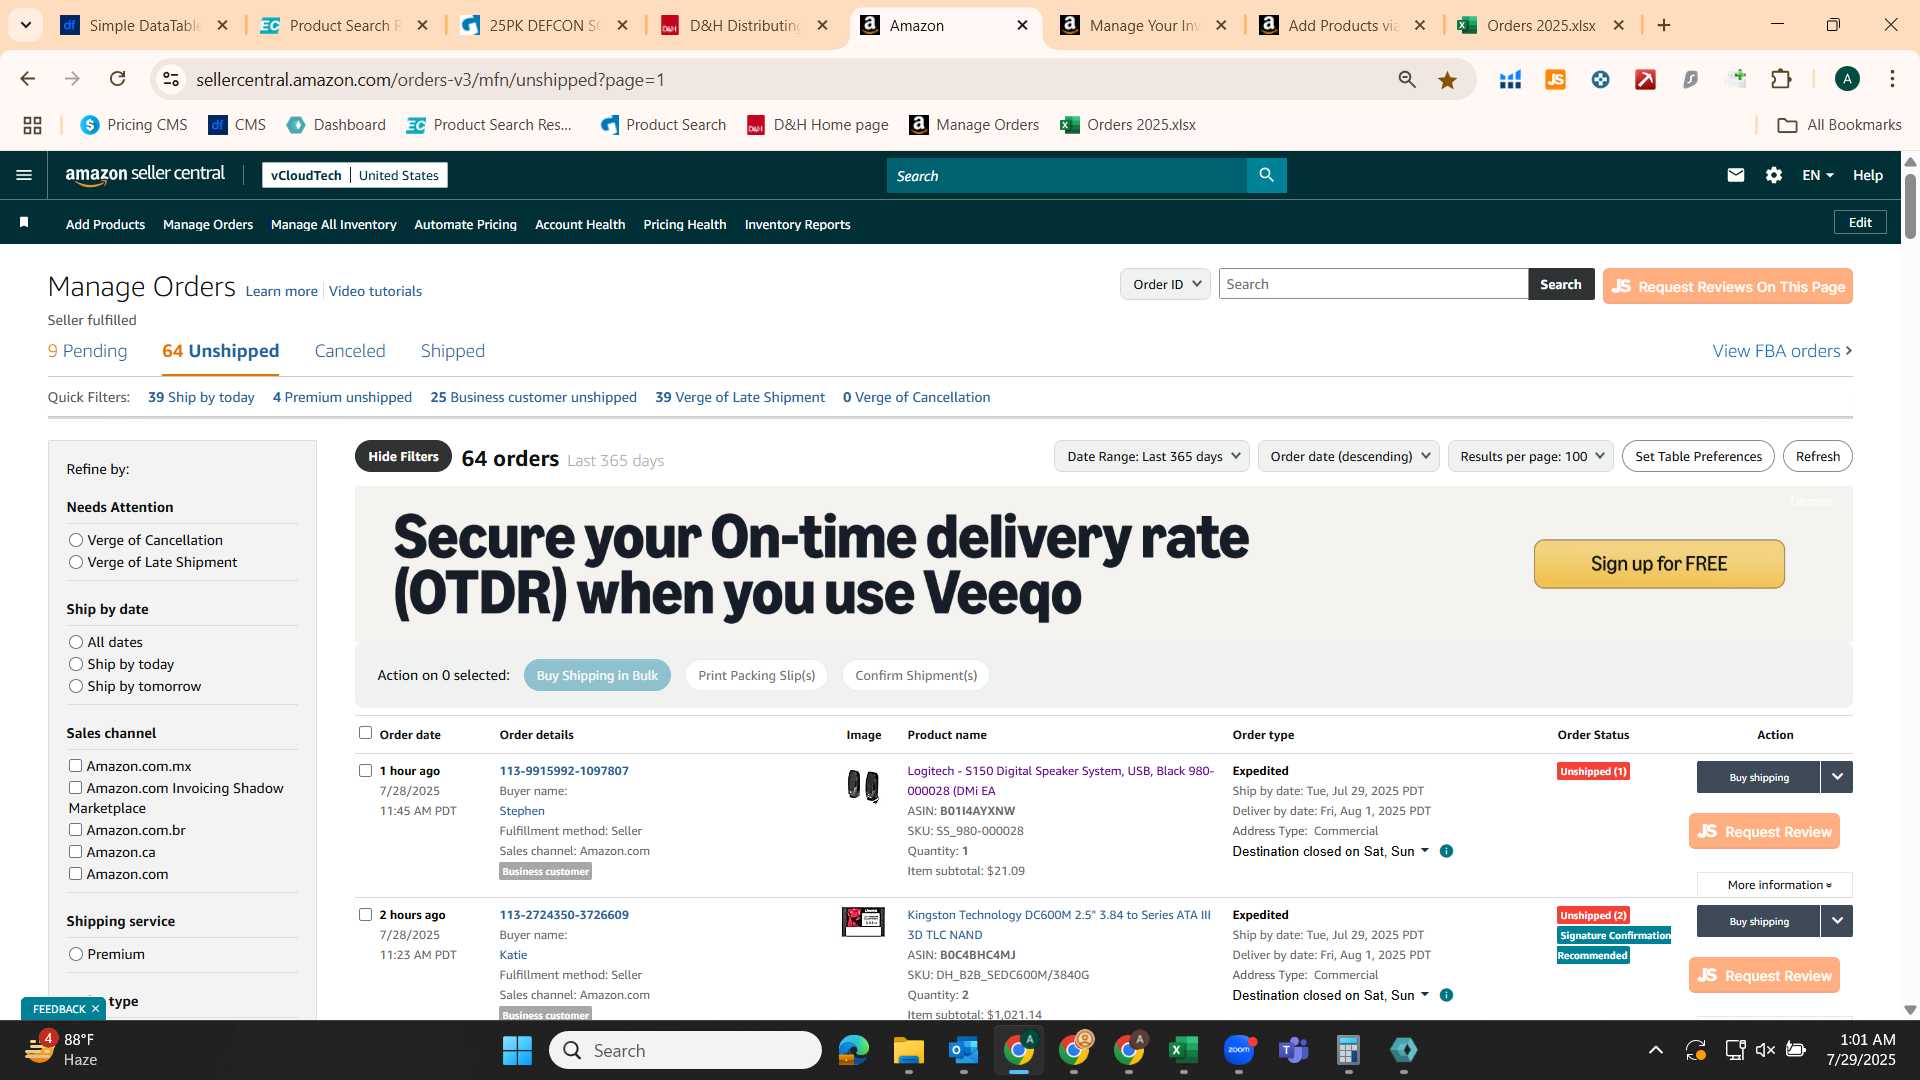The width and height of the screenshot is (1920, 1080).
Task: Open the settings gear icon
Action: [x=1773, y=175]
